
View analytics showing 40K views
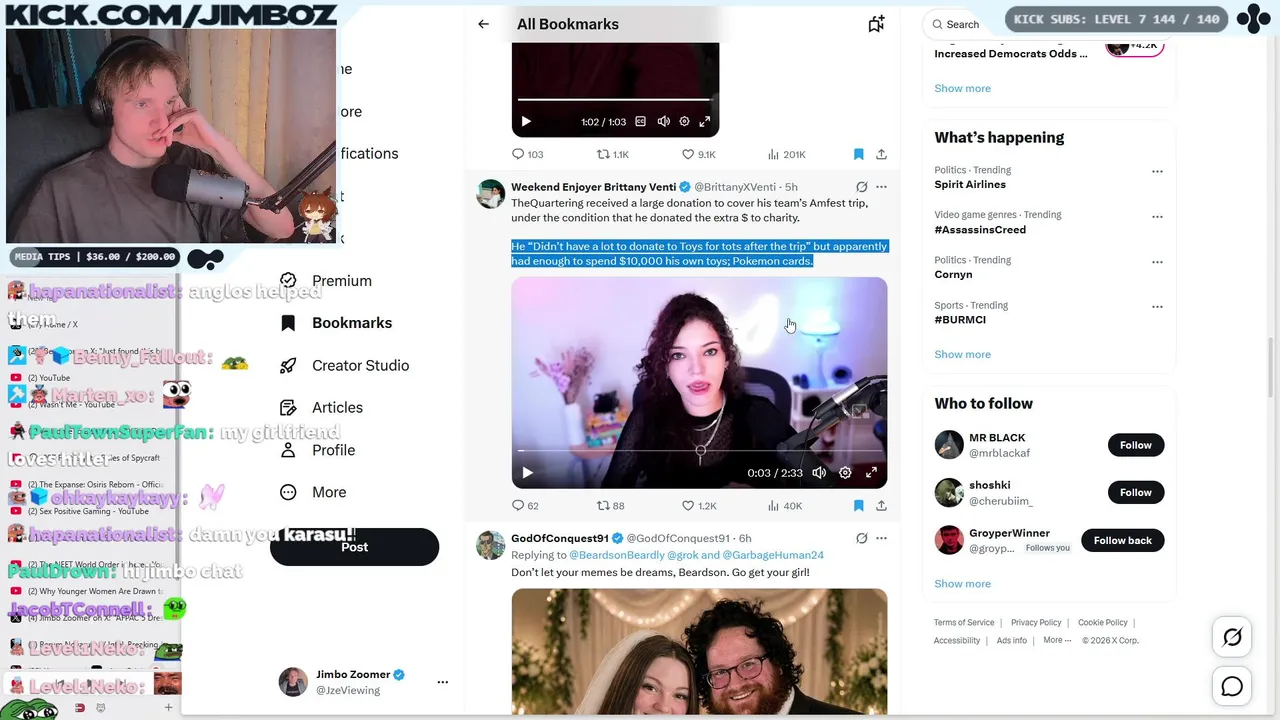785,506
